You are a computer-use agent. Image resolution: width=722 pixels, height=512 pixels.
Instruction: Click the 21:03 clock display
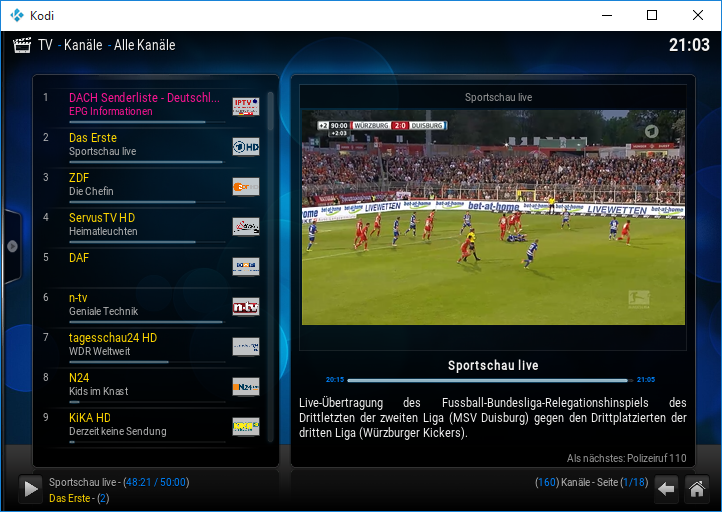[x=689, y=45]
